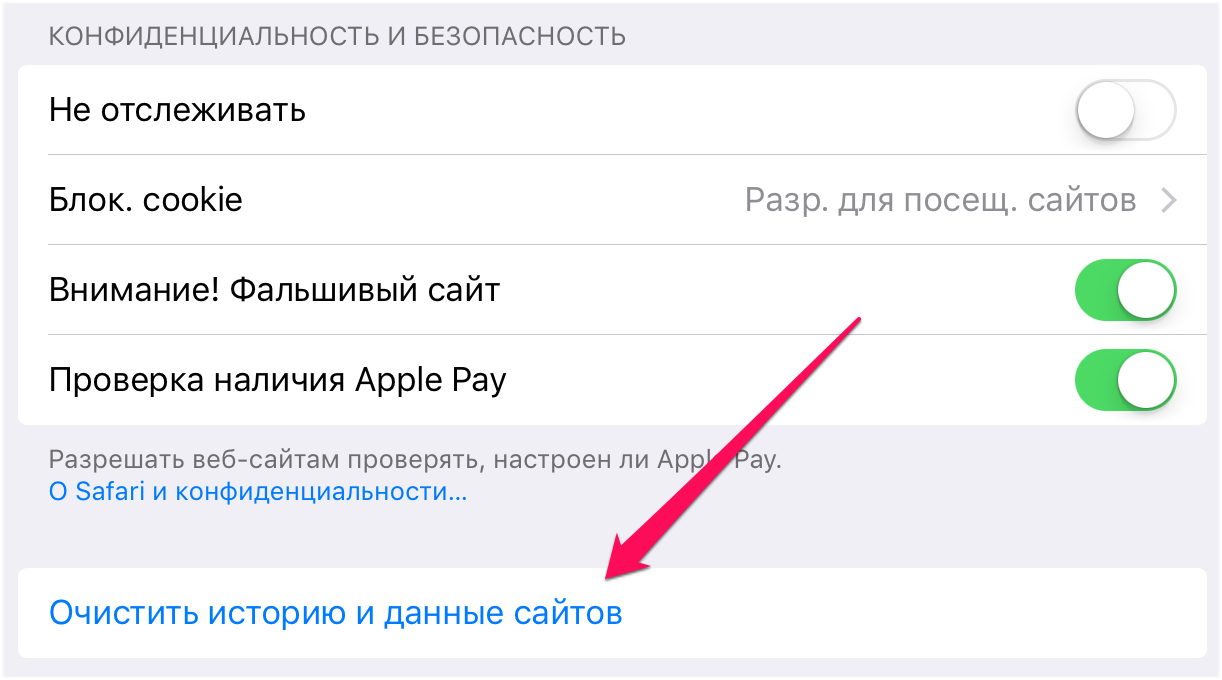Image resolution: width=1222 pixels, height=680 pixels.
Task: Select Внимание! Фальшивый сайт row label
Action: 274,290
